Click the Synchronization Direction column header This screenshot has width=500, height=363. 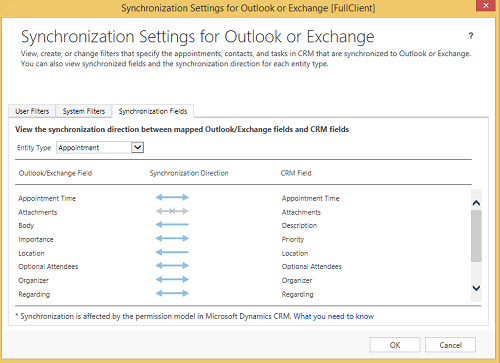[189, 173]
